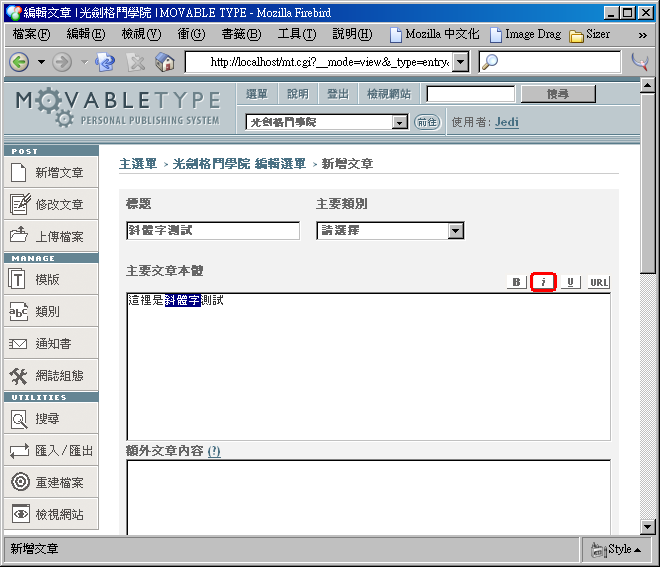The height and width of the screenshot is (567, 660).
Task: Open 搜尋 in the Utilities section
Action: click(x=51, y=418)
